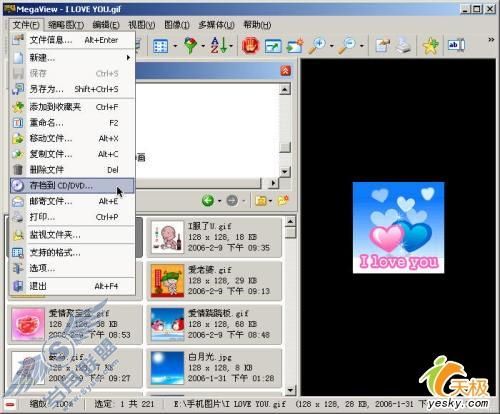Click the folder up navigation icon

(x=261, y=201)
